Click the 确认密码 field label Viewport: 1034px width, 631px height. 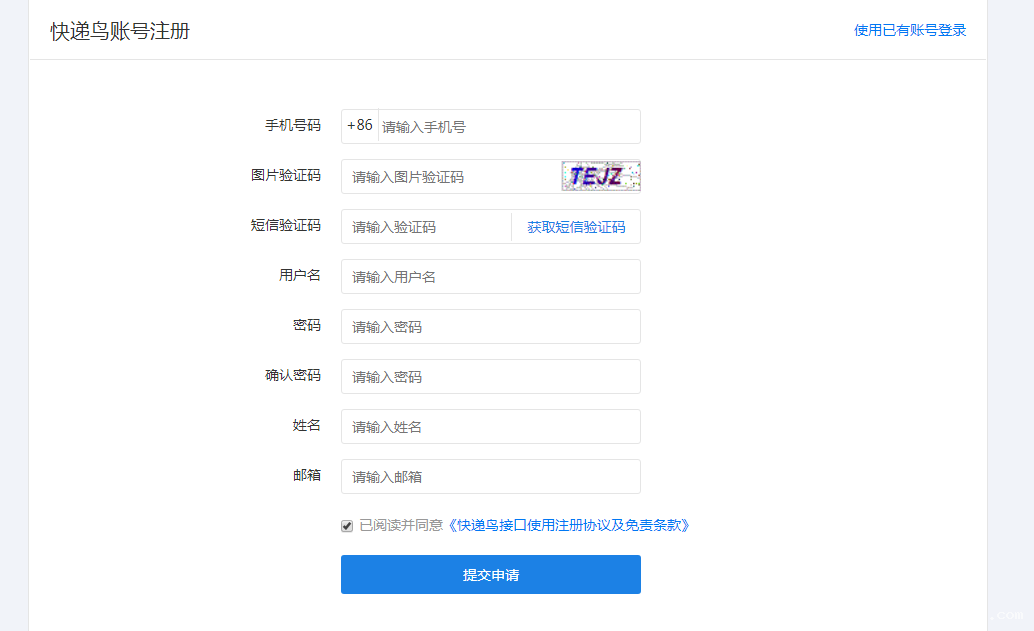pyautogui.click(x=293, y=376)
